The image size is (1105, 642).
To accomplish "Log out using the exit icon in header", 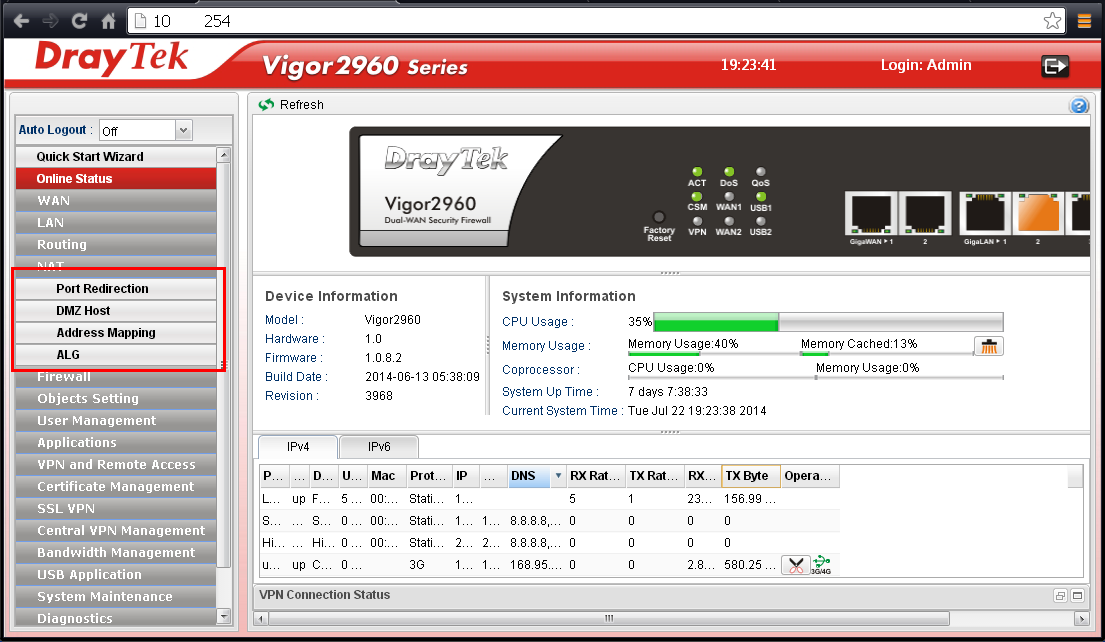I will [x=1055, y=66].
